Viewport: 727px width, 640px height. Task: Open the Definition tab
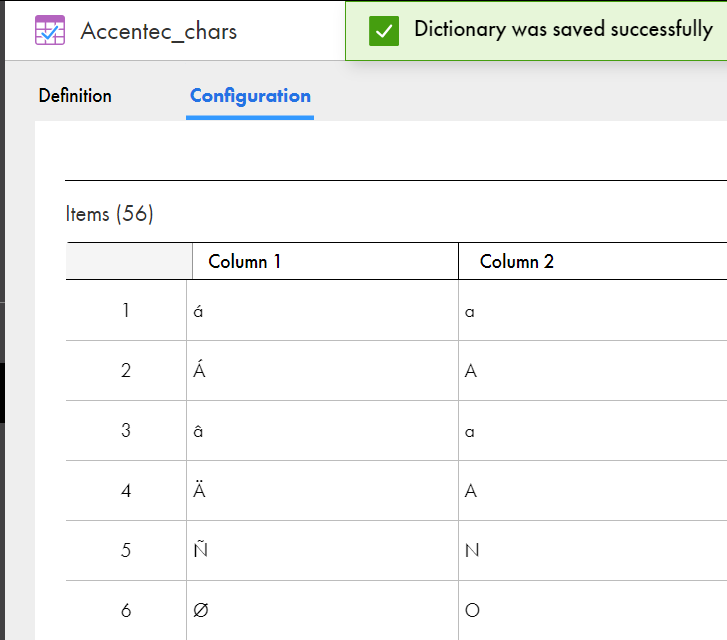coord(75,96)
